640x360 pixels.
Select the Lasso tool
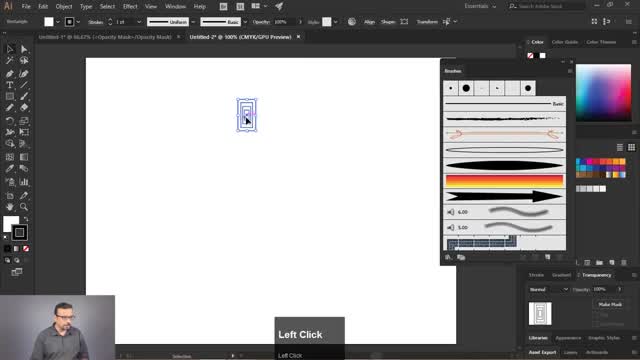click(x=24, y=61)
